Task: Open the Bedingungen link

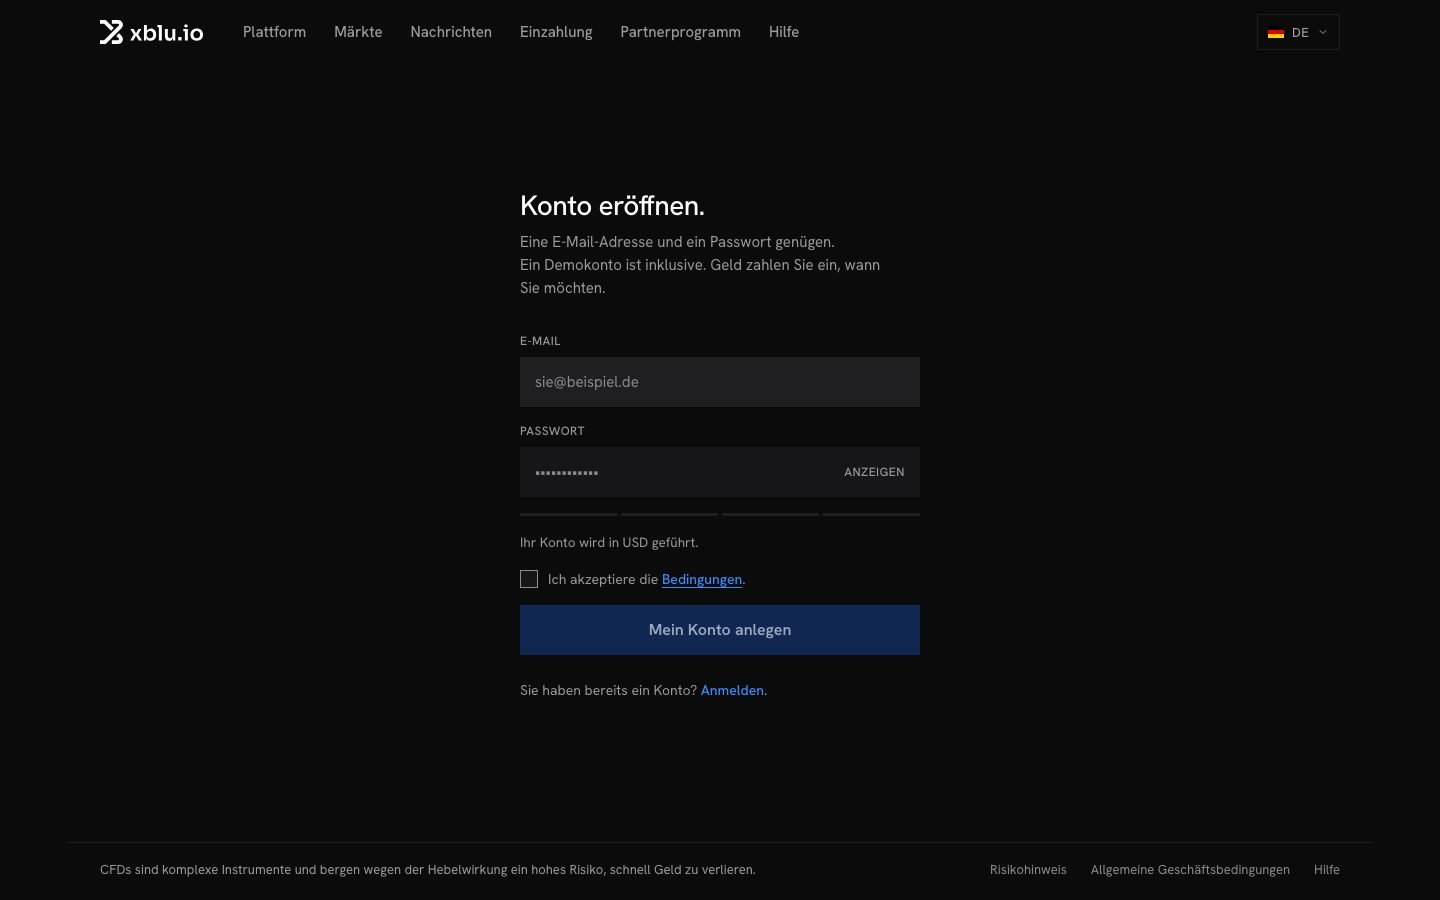Action: point(702,579)
